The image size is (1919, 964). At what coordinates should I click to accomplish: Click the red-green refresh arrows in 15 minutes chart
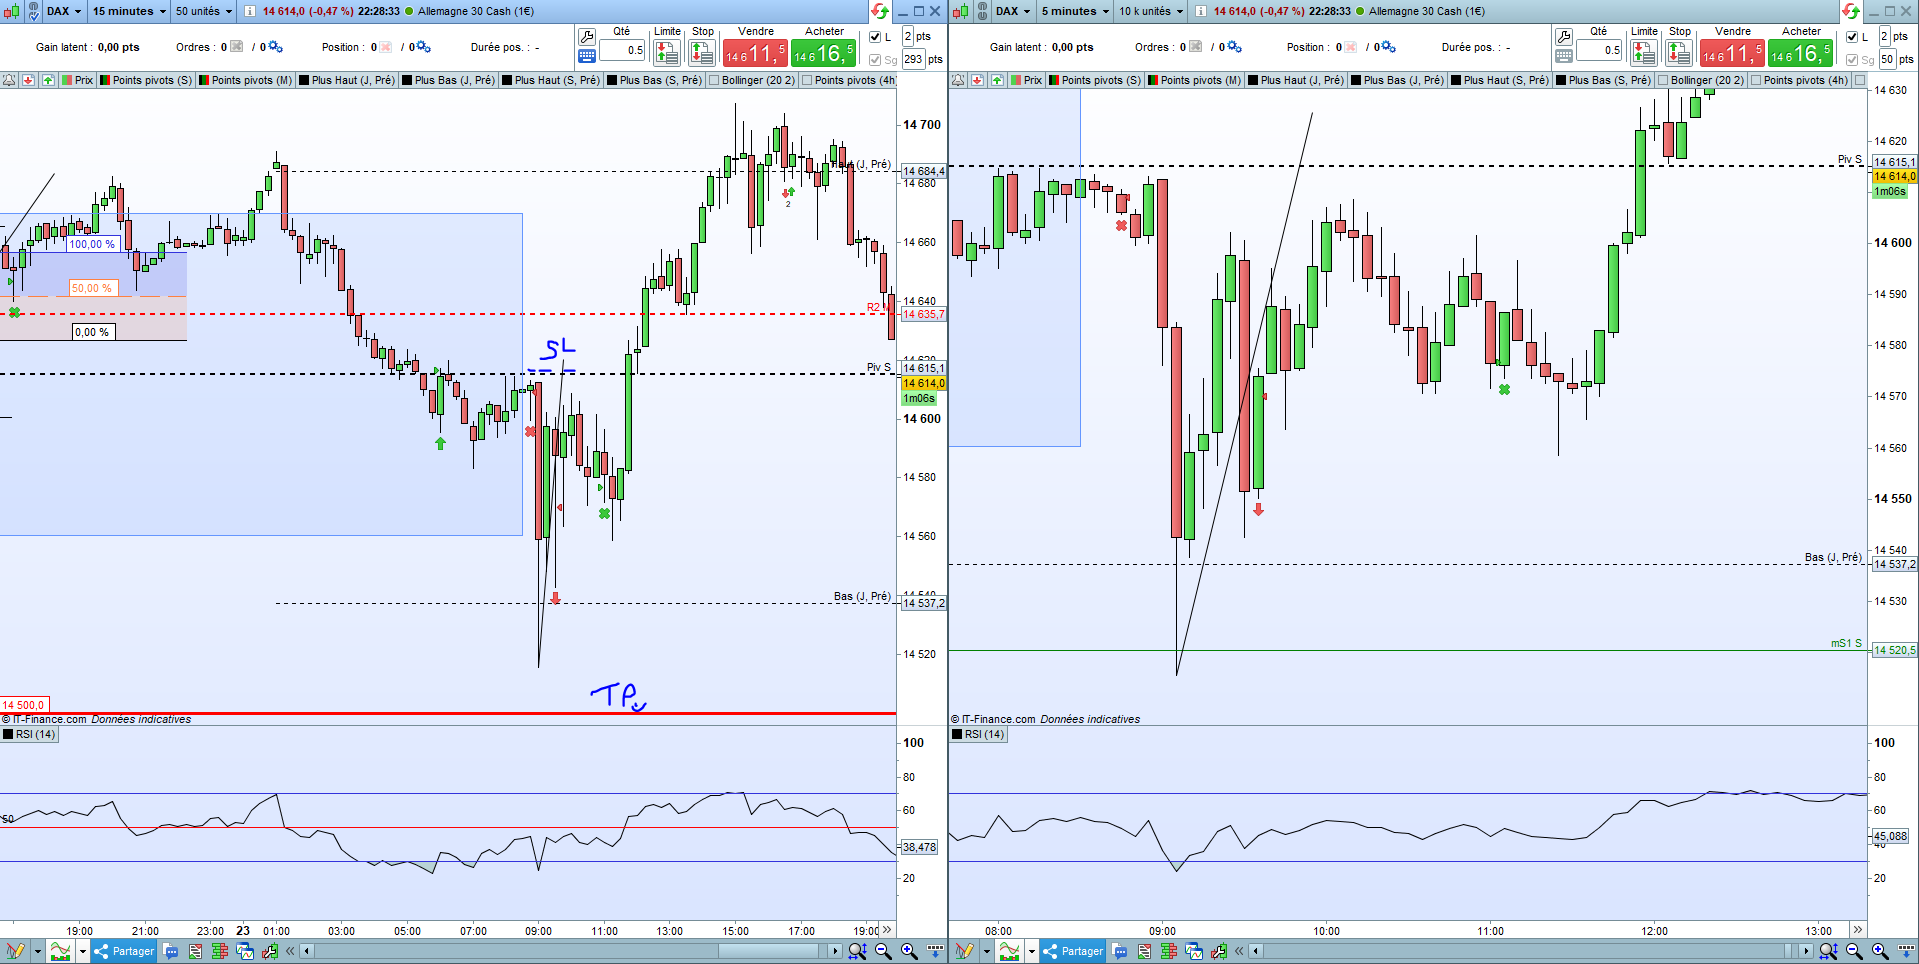879,11
